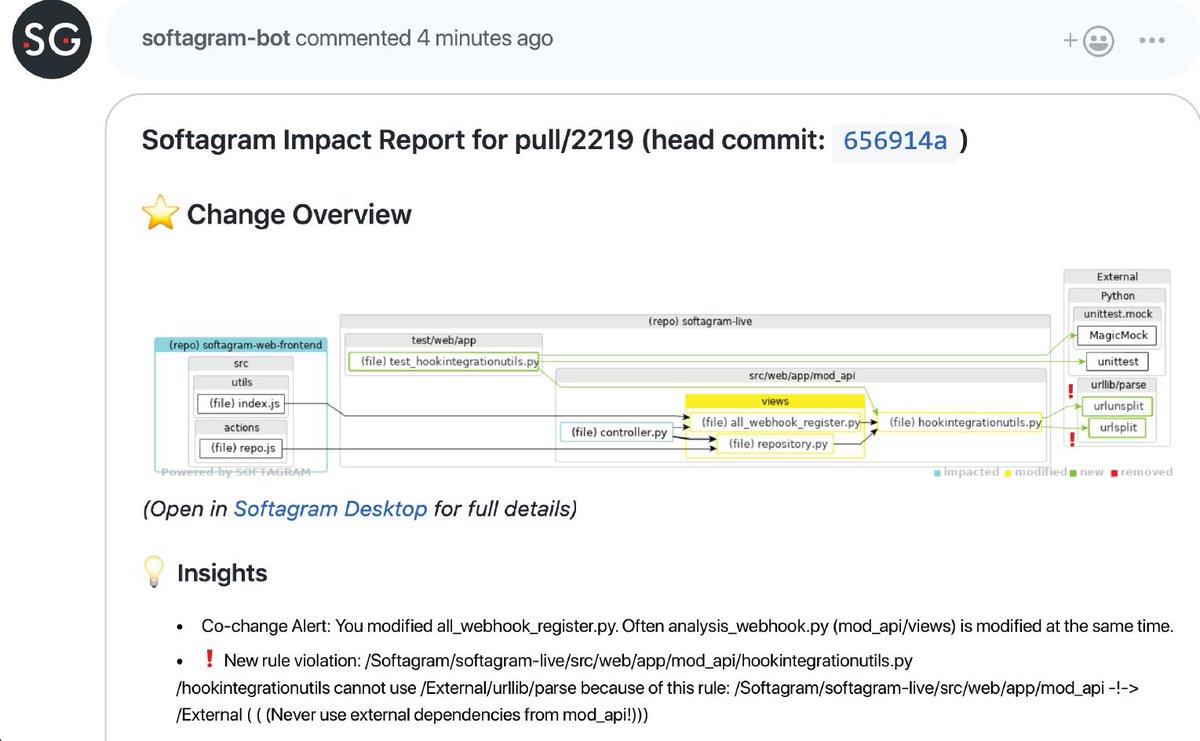Click the red exclamation before New rule violation
This screenshot has height=741, width=1200.
pyautogui.click(x=209, y=660)
